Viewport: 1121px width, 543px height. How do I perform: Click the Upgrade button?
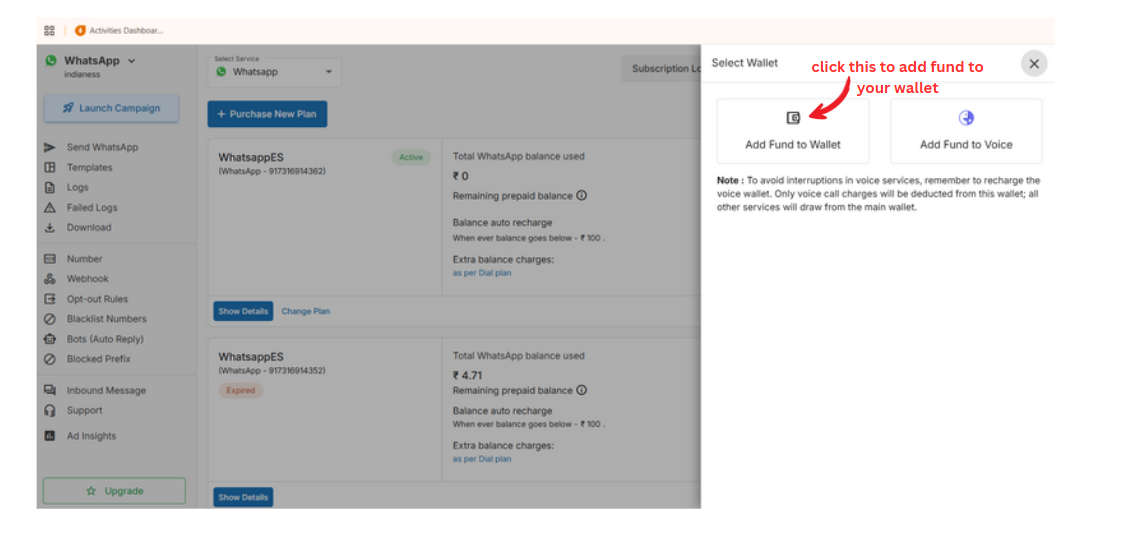coord(114,491)
